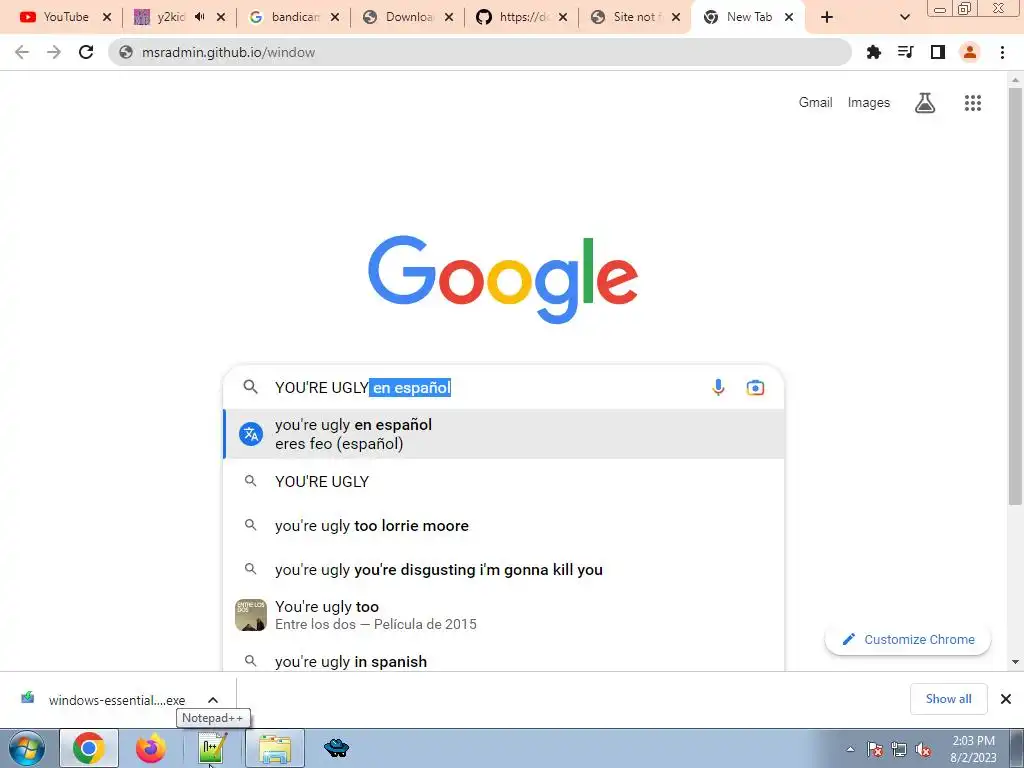Toggle the Chrome side panel icon

[x=938, y=52]
